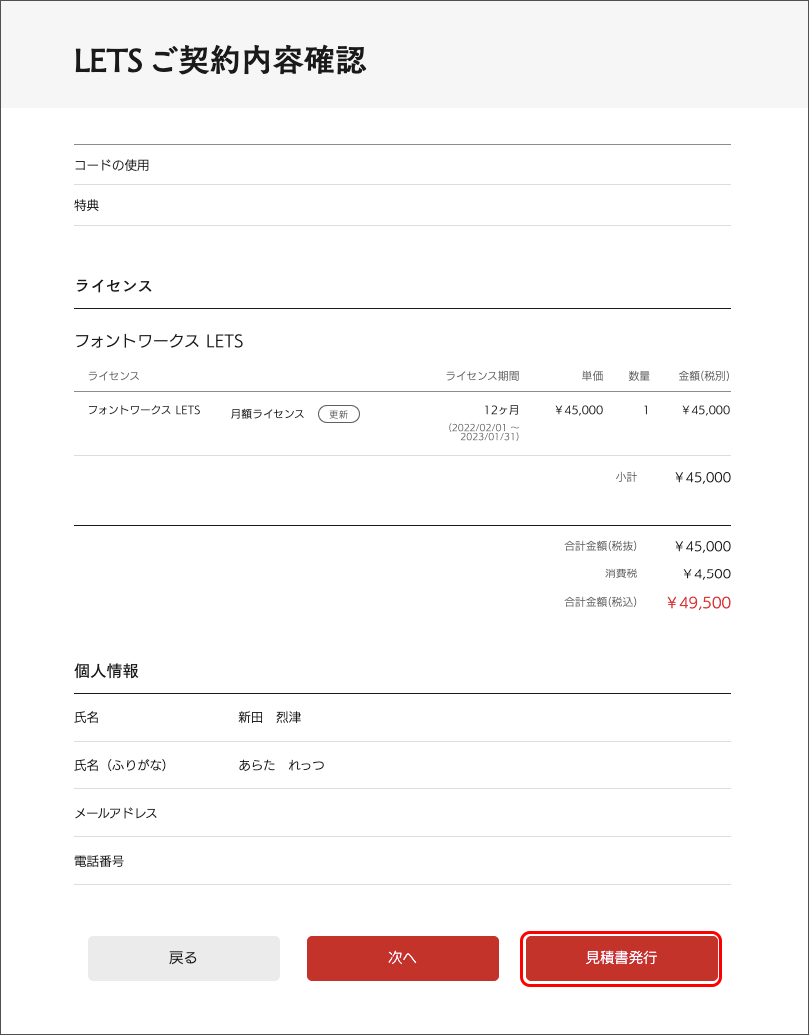Click the 見積書発行 button
Viewport: 809px width, 1035px height.
[621, 958]
